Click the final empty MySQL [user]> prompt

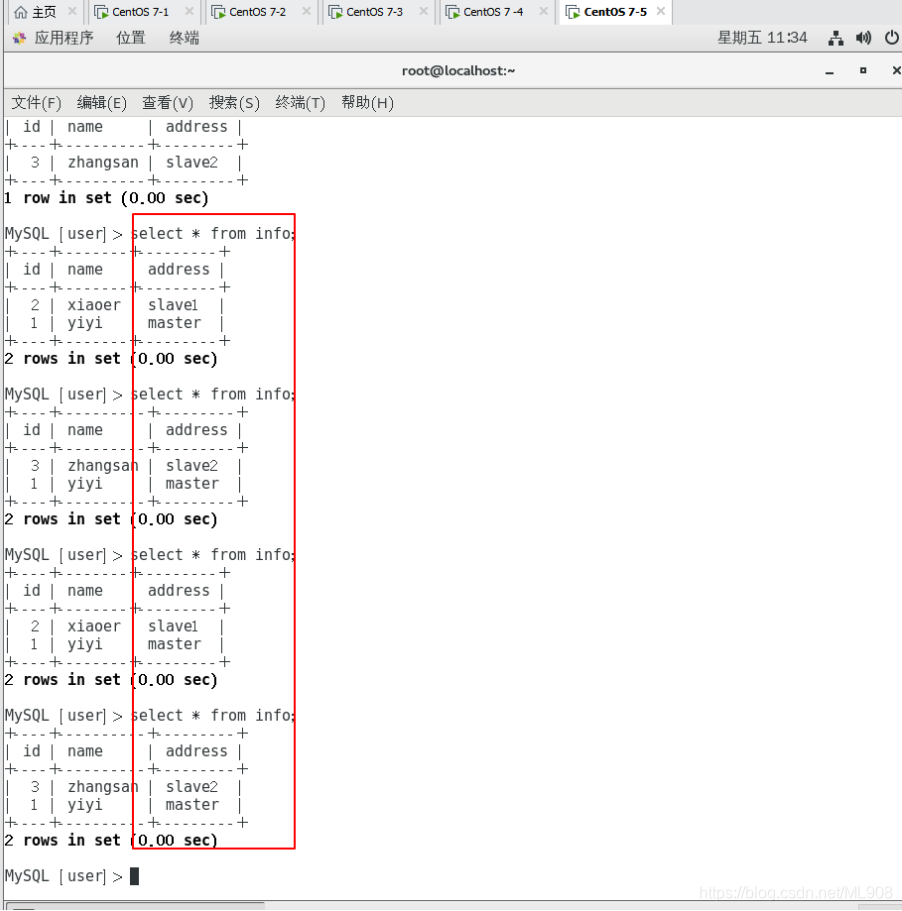63,876
